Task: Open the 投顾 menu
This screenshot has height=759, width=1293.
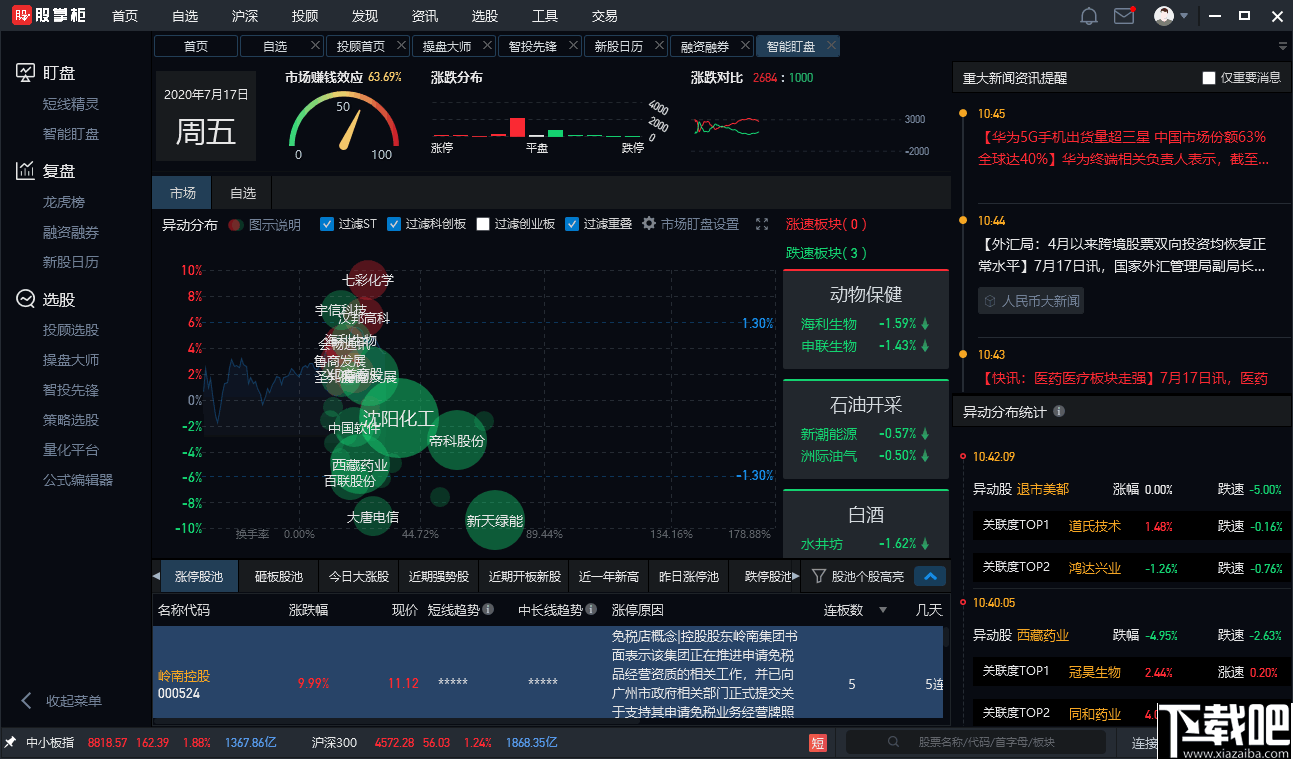Action: (x=305, y=16)
